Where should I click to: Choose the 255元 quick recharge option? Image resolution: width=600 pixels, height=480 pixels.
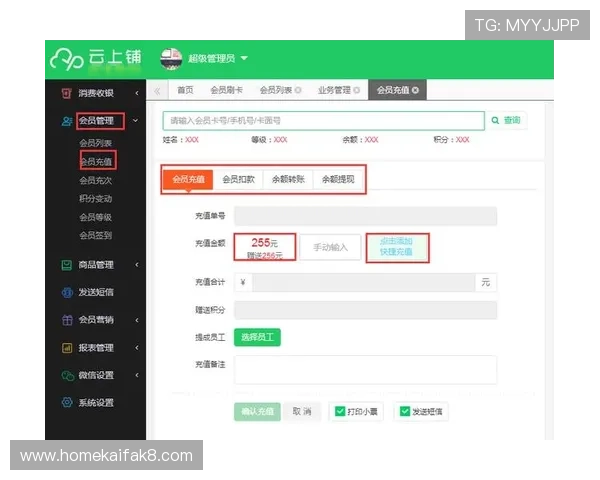click(x=265, y=247)
